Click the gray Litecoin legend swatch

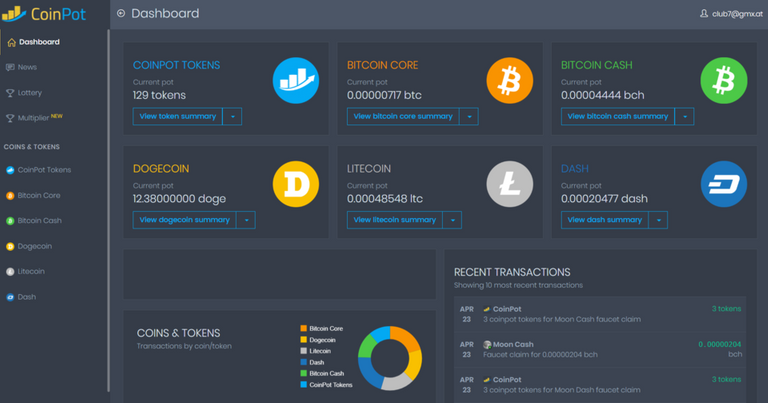pyautogui.click(x=304, y=351)
